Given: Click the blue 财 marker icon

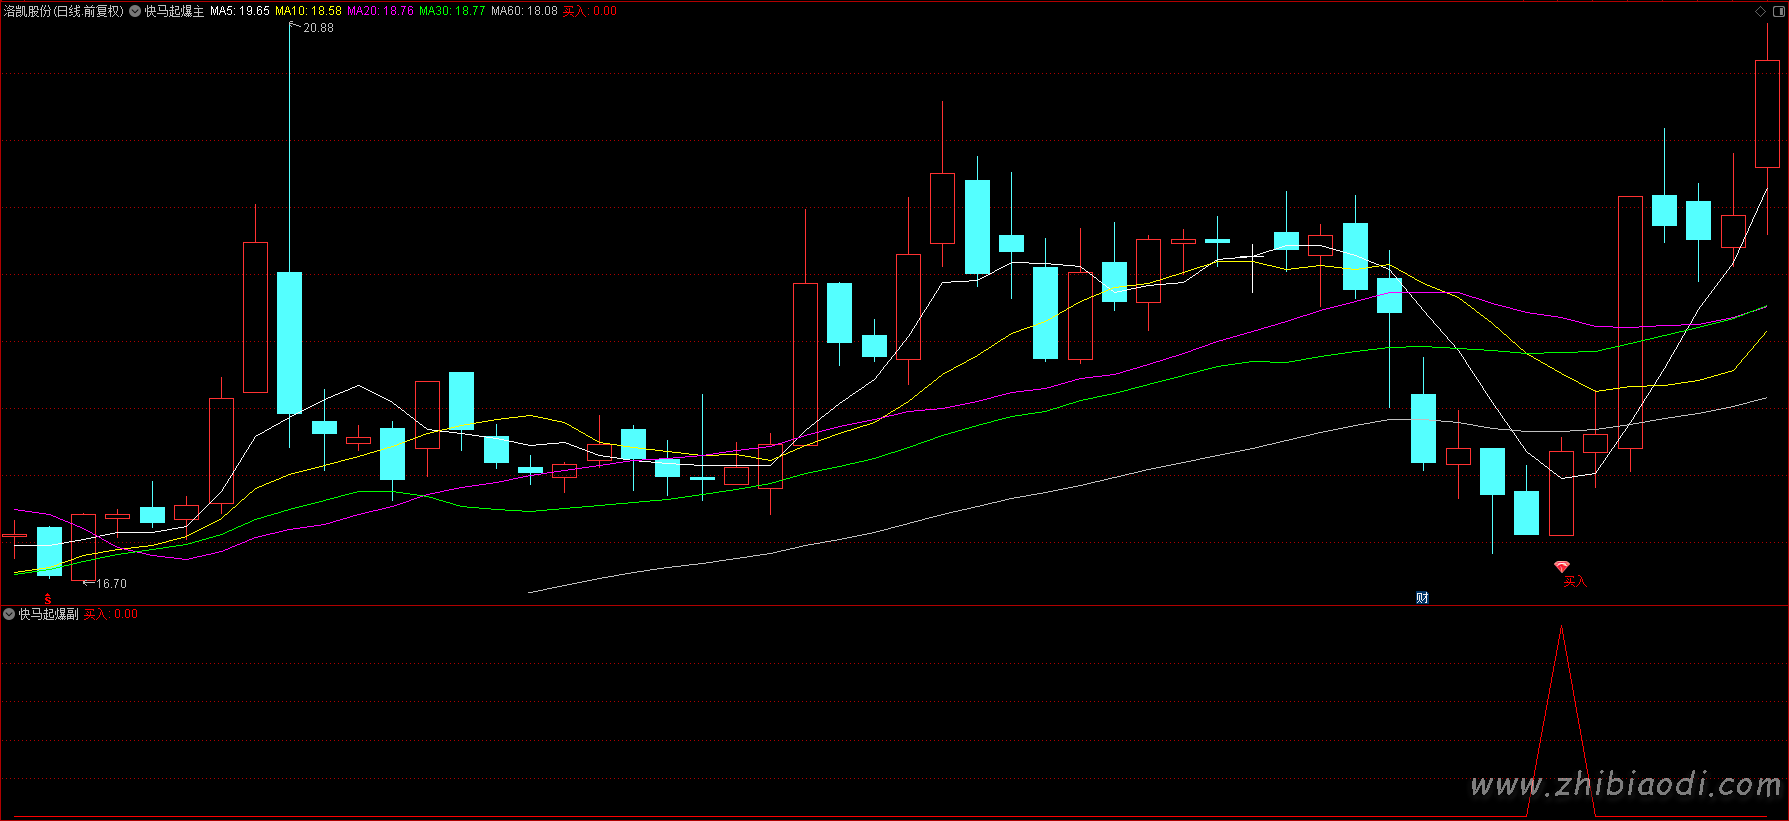Looking at the screenshot, I should click(x=1422, y=598).
